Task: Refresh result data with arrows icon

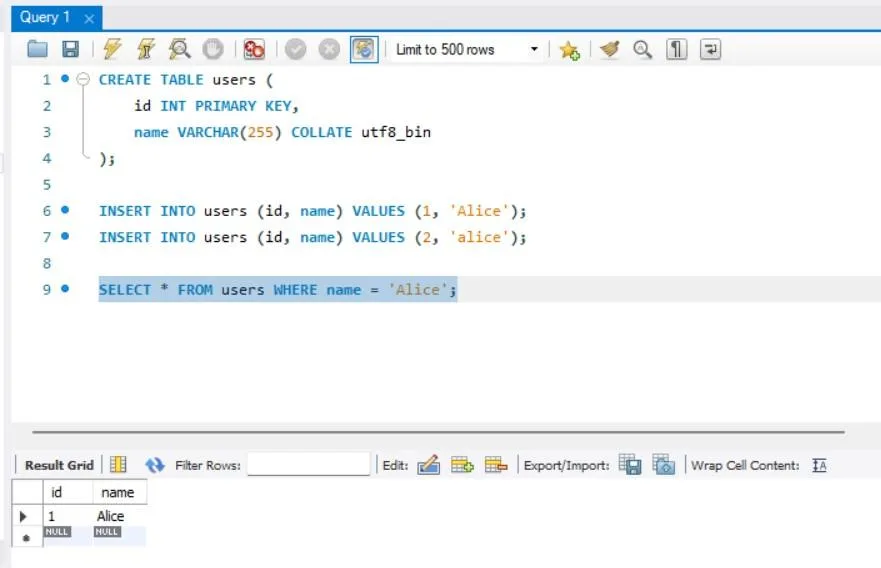Action: [155, 465]
